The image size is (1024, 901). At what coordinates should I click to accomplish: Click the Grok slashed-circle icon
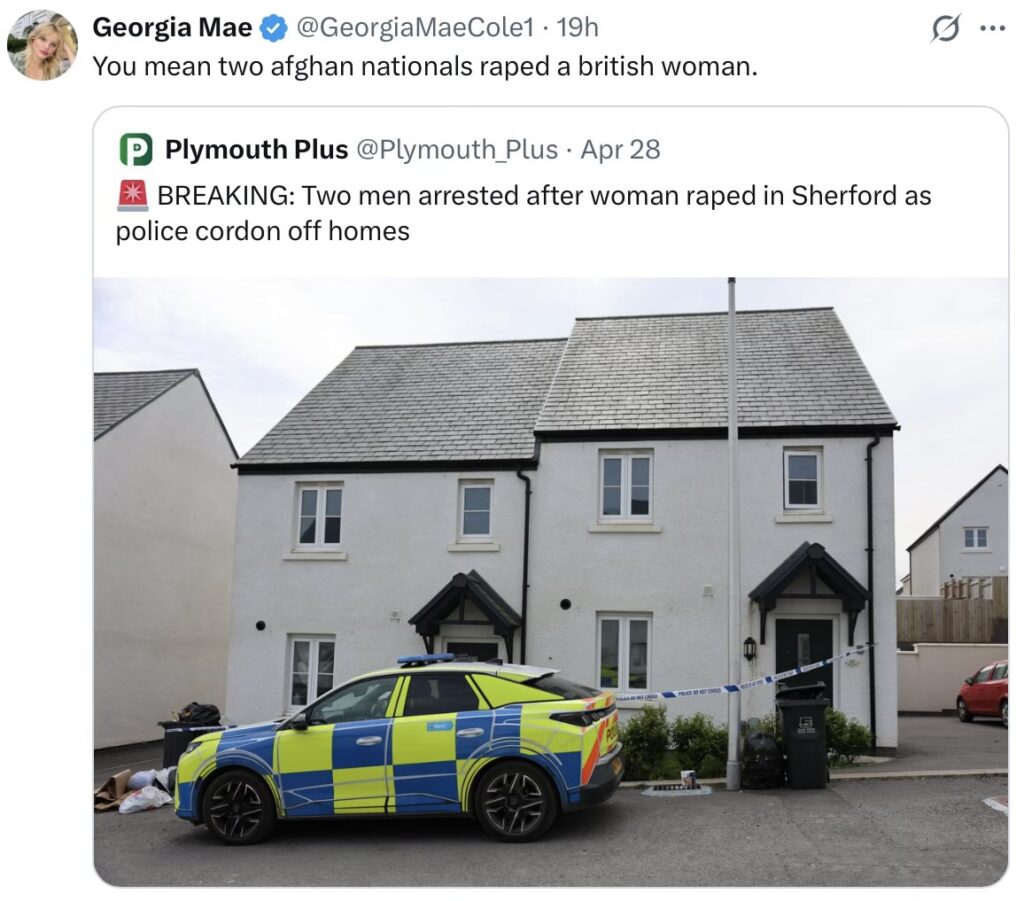945,29
